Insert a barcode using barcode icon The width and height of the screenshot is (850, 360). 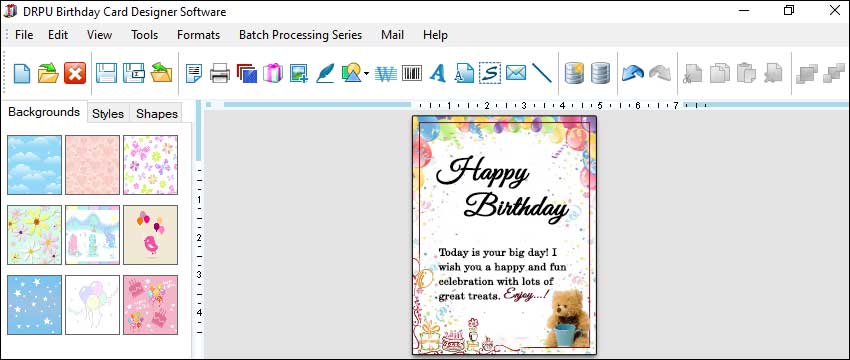tap(412, 73)
